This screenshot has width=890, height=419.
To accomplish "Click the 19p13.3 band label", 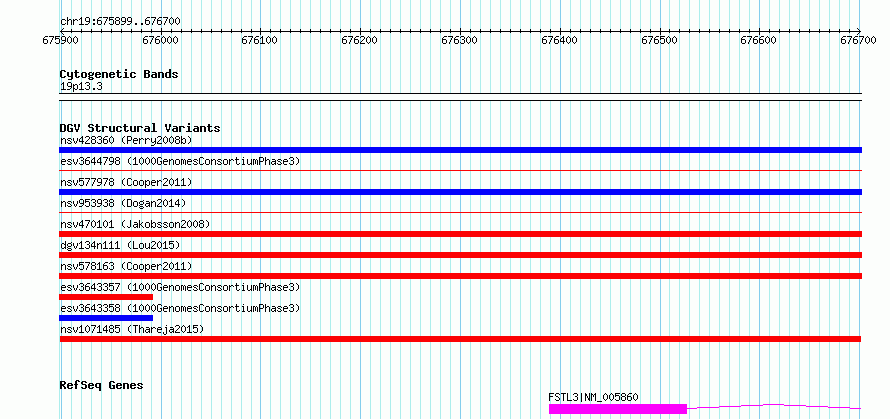I will tap(81, 87).
